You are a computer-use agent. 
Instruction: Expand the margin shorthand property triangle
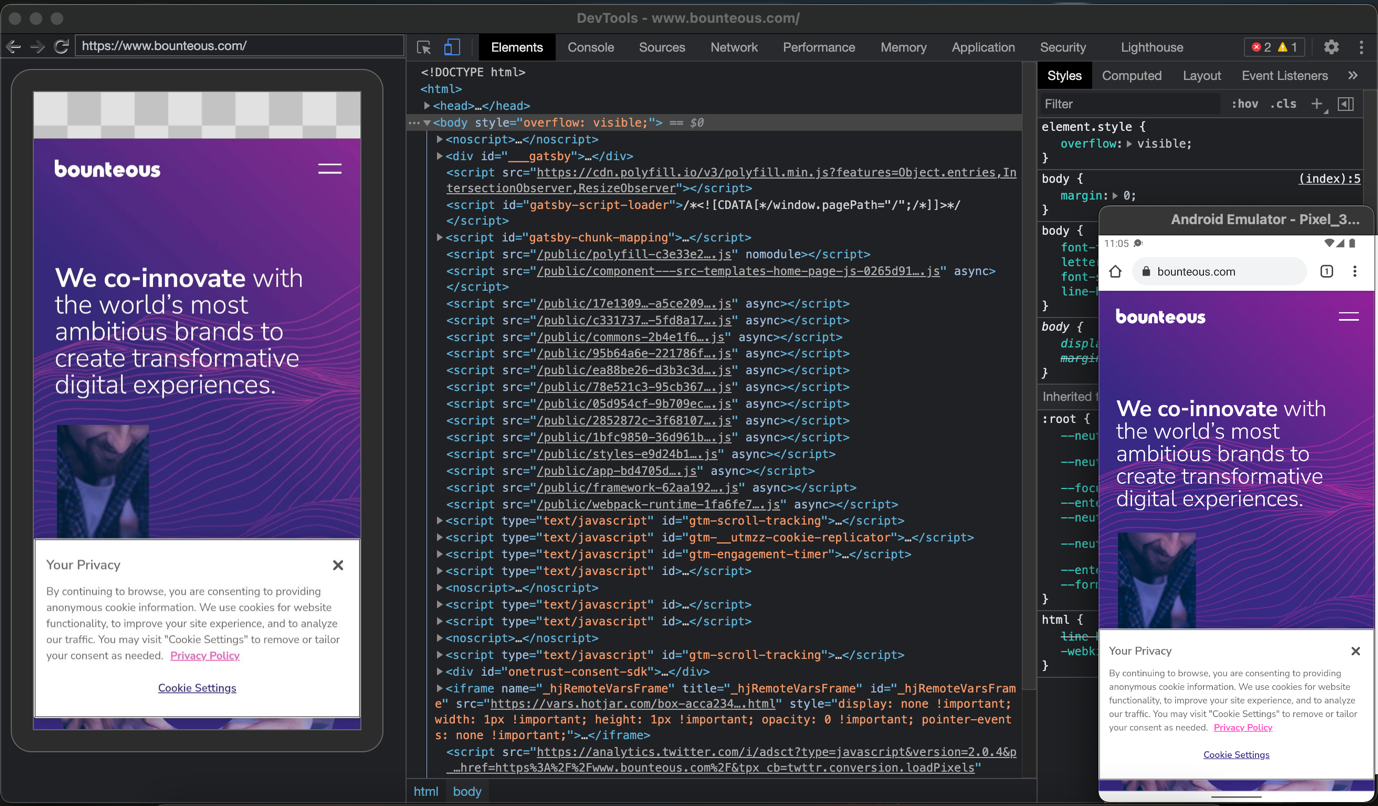pos(1116,196)
